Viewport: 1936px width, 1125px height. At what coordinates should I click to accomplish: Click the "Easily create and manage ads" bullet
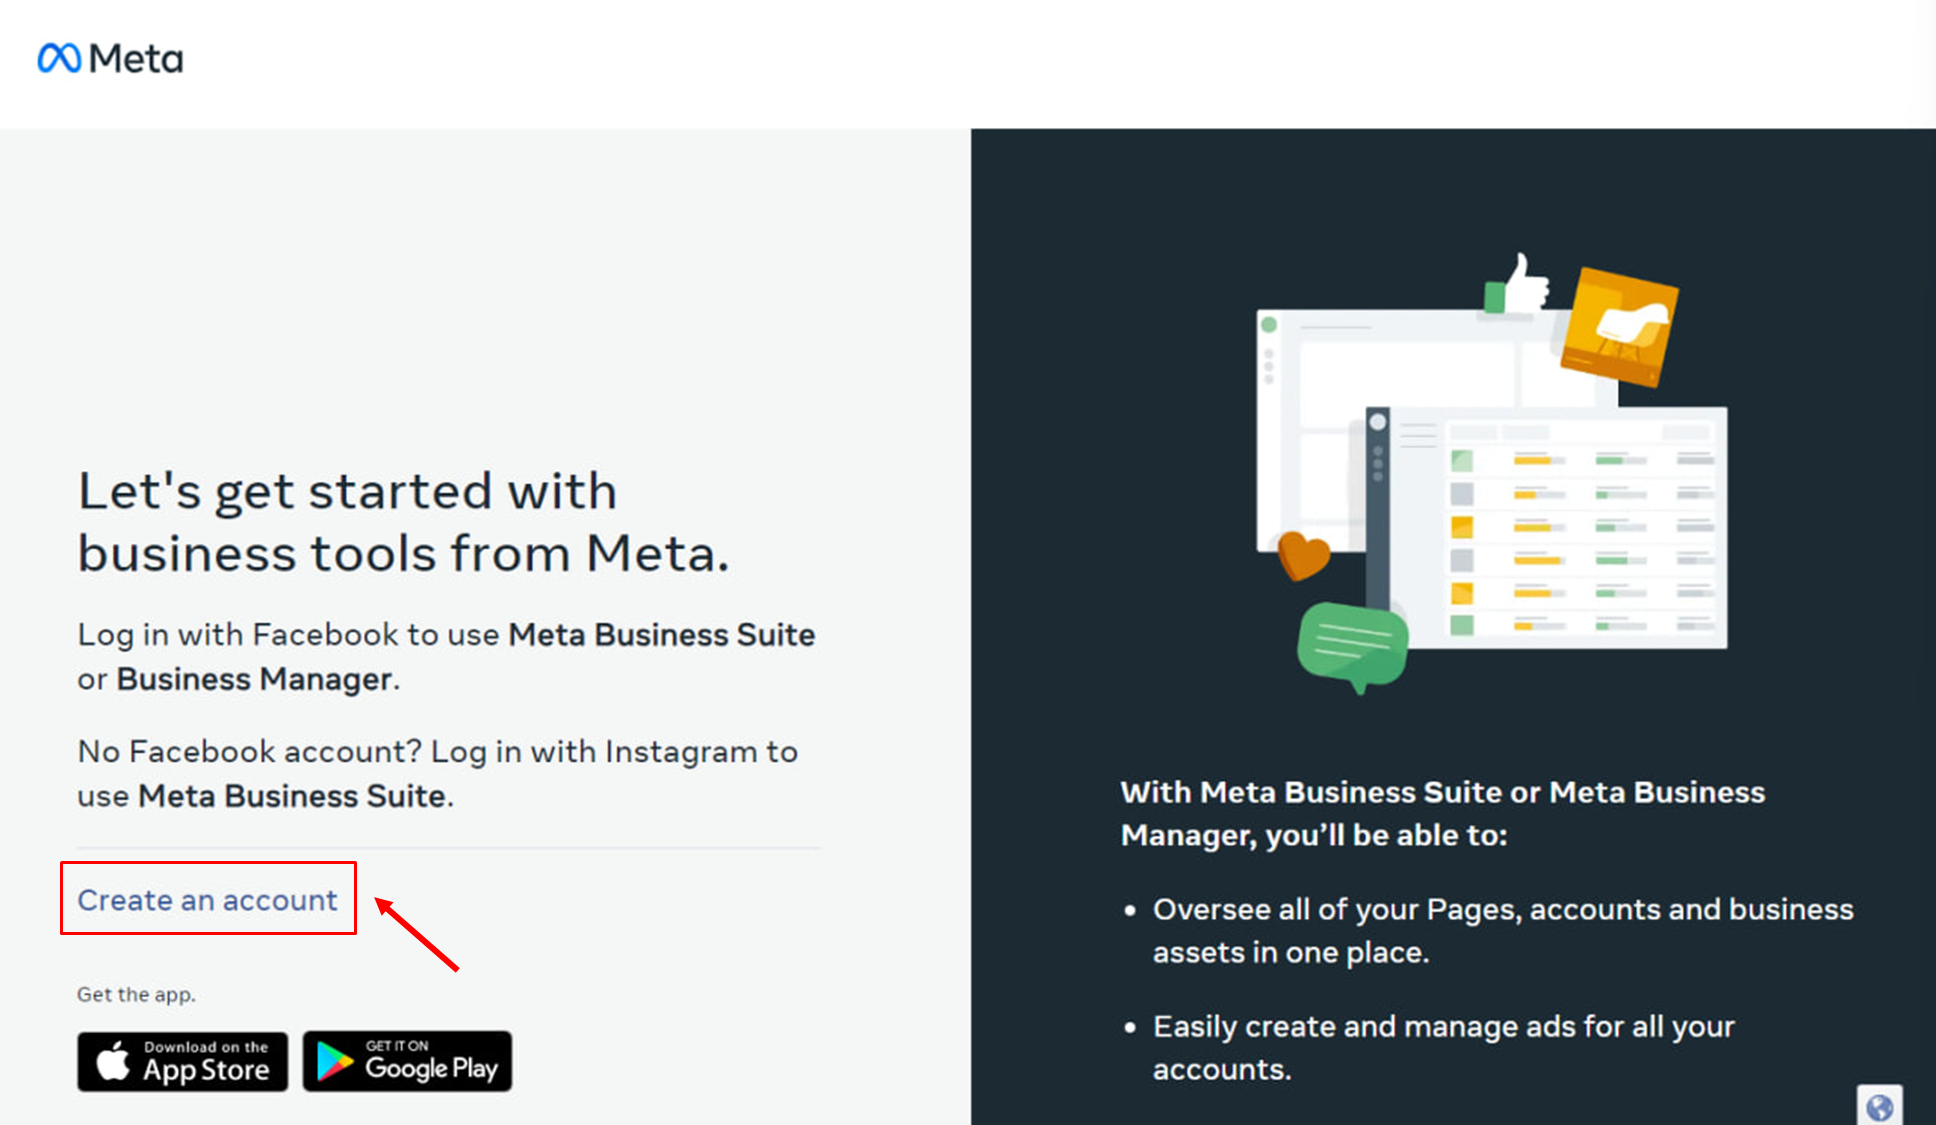pos(1443,1047)
